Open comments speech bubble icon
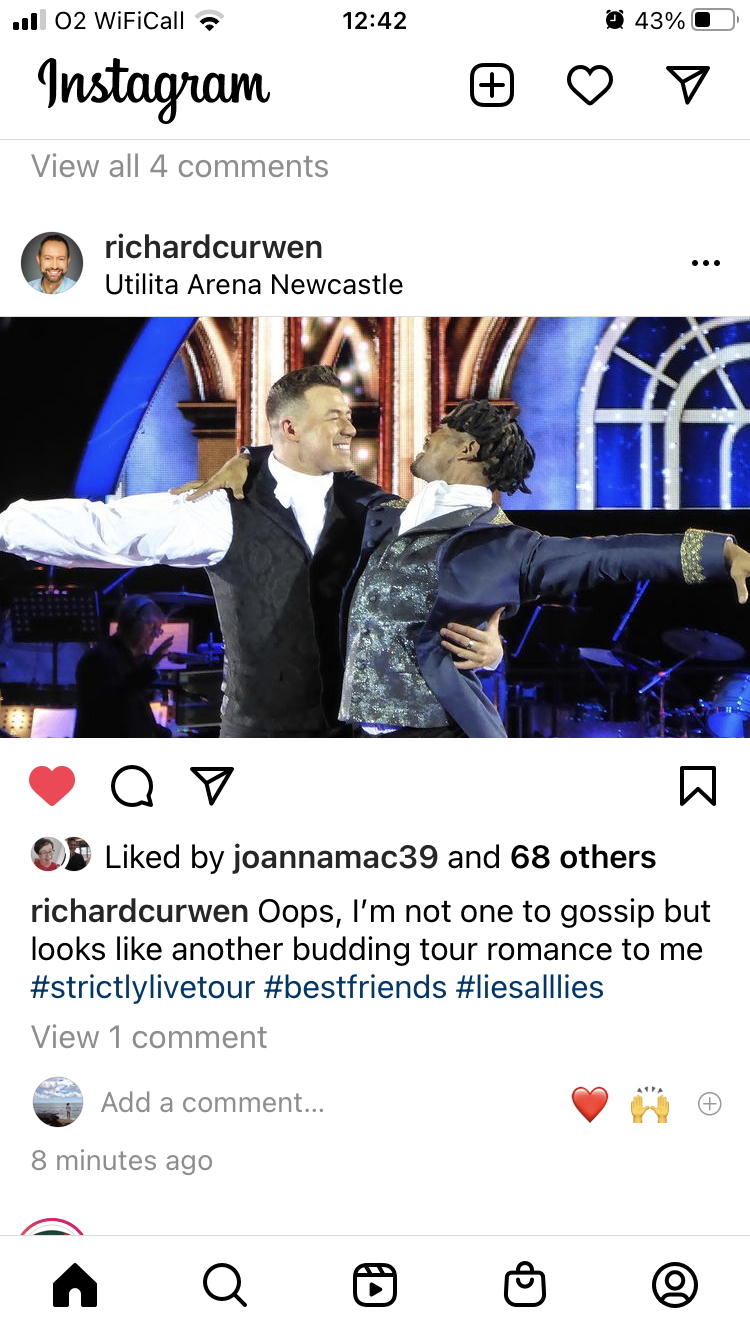The image size is (750, 1334). pyautogui.click(x=132, y=786)
